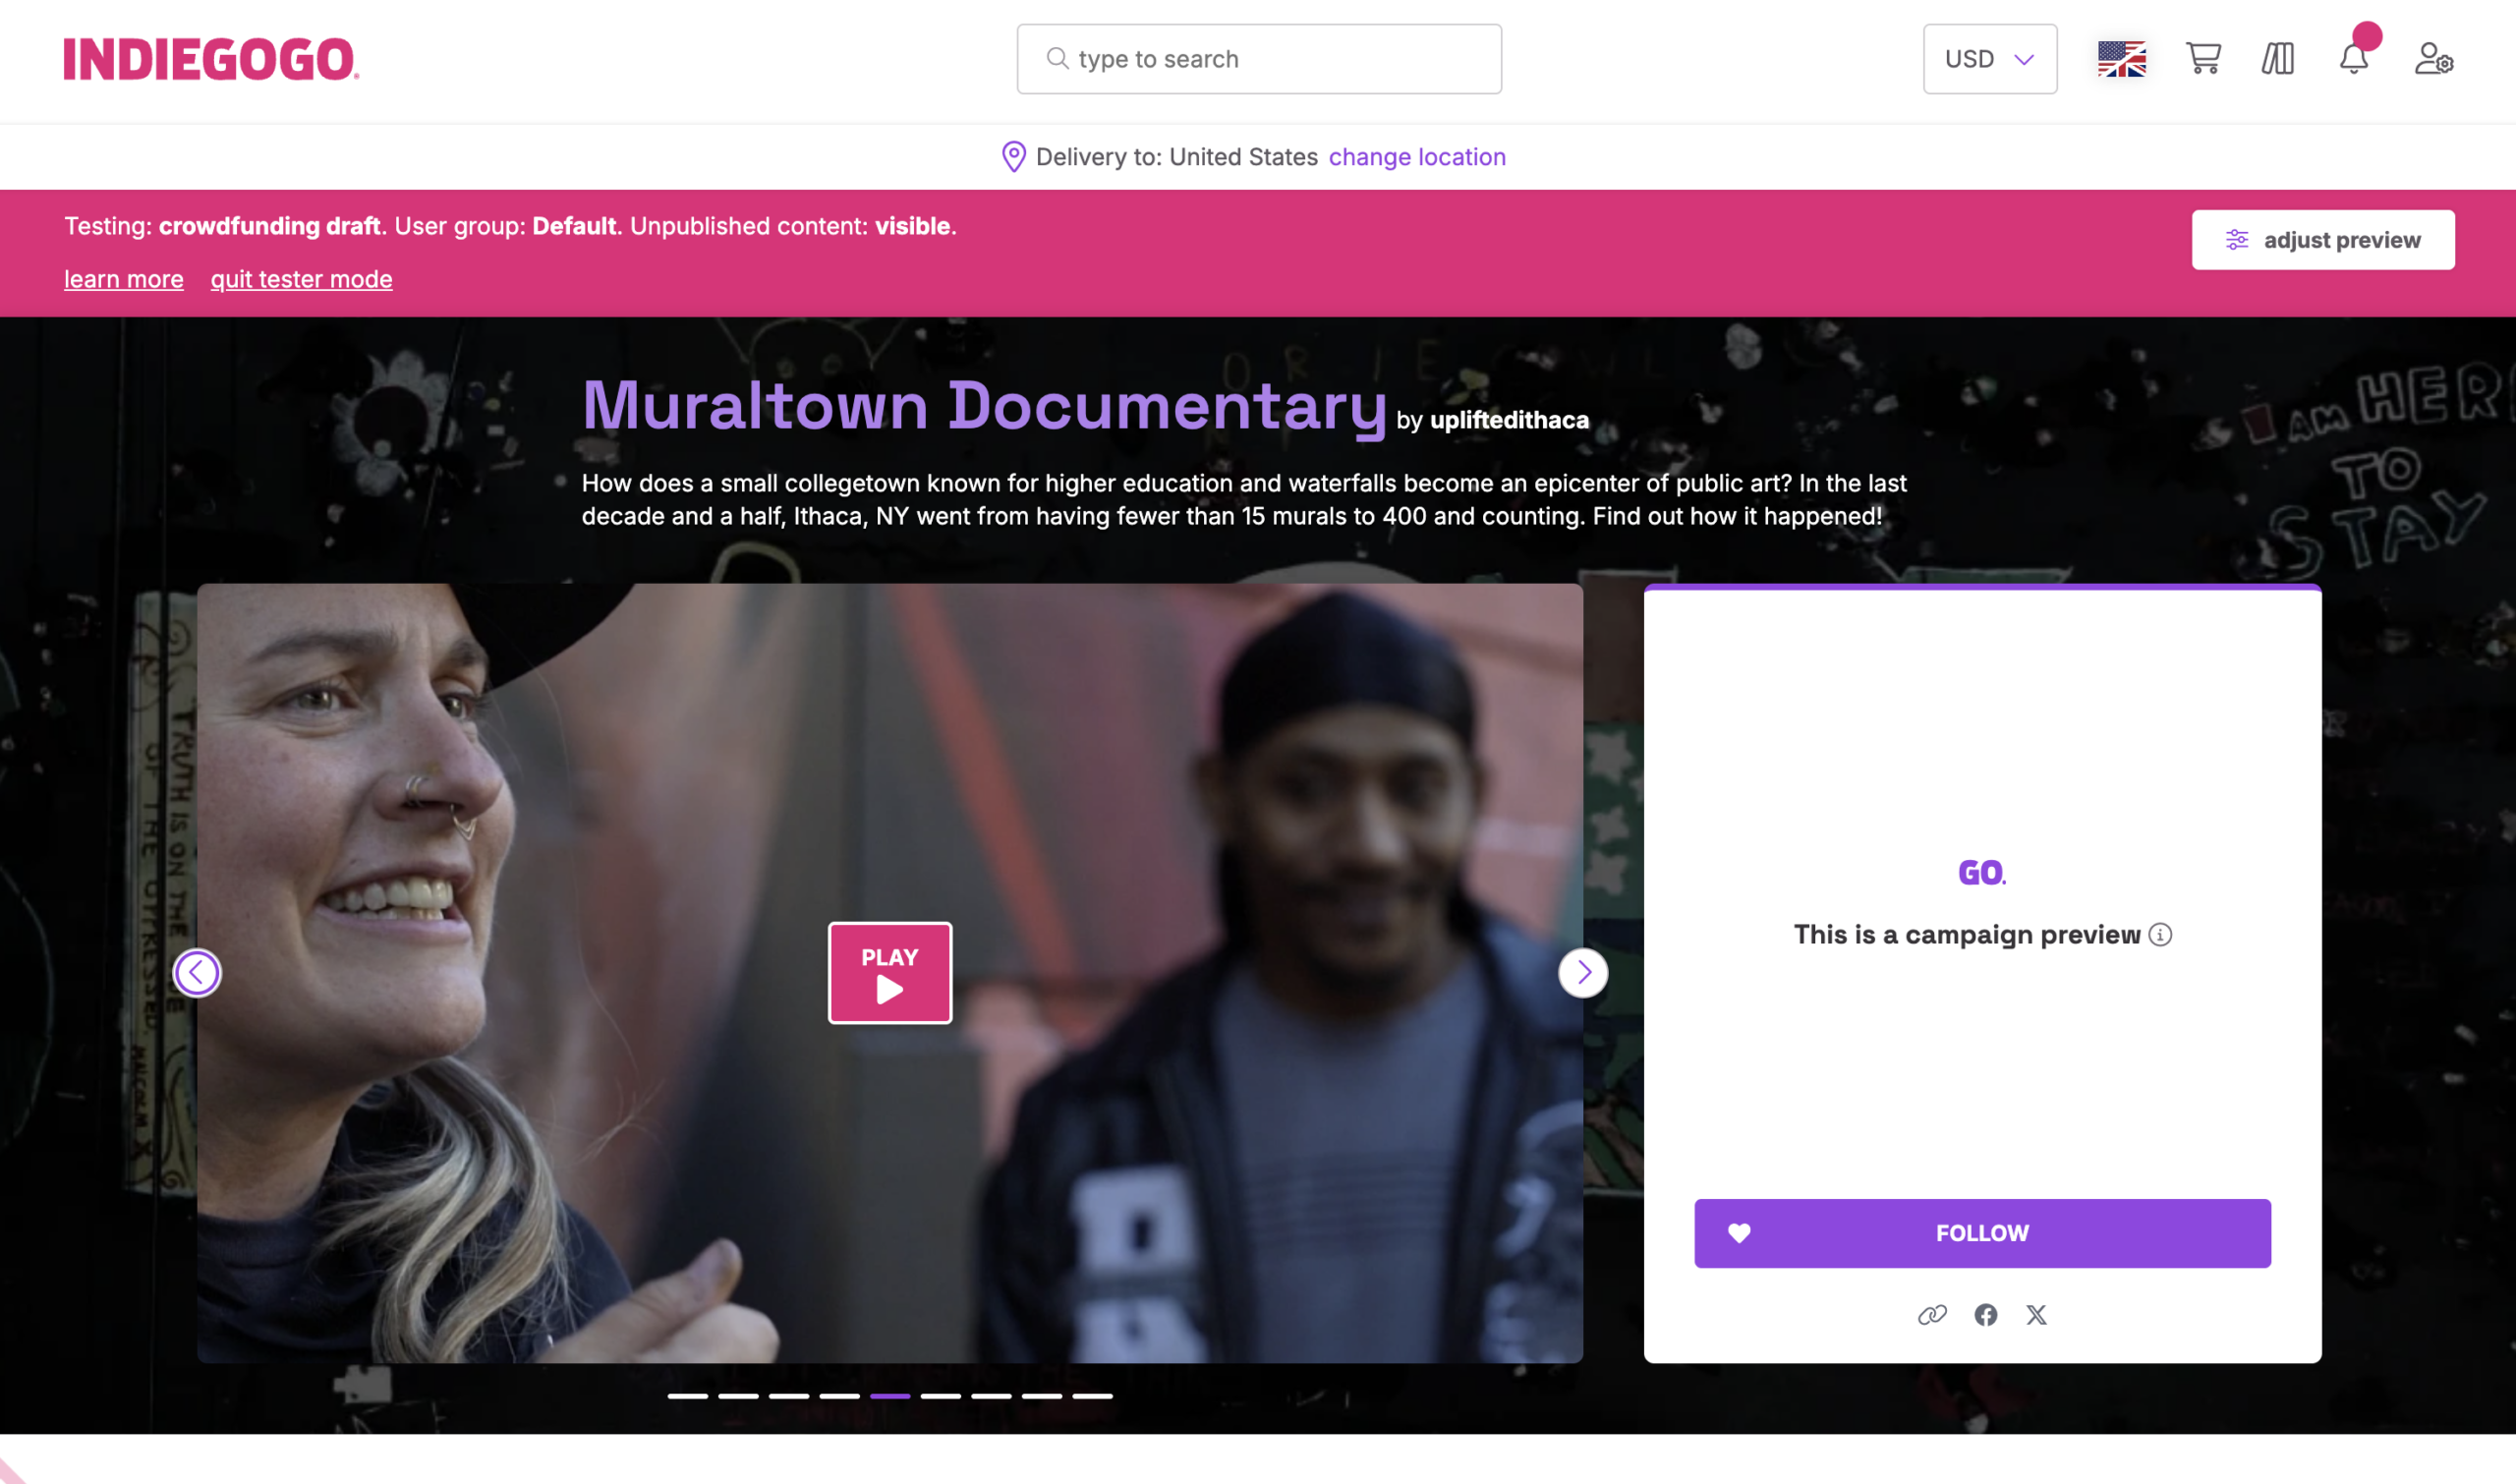Copy campaign link via chain icon
This screenshot has width=2516, height=1484.
pyautogui.click(x=1932, y=1314)
